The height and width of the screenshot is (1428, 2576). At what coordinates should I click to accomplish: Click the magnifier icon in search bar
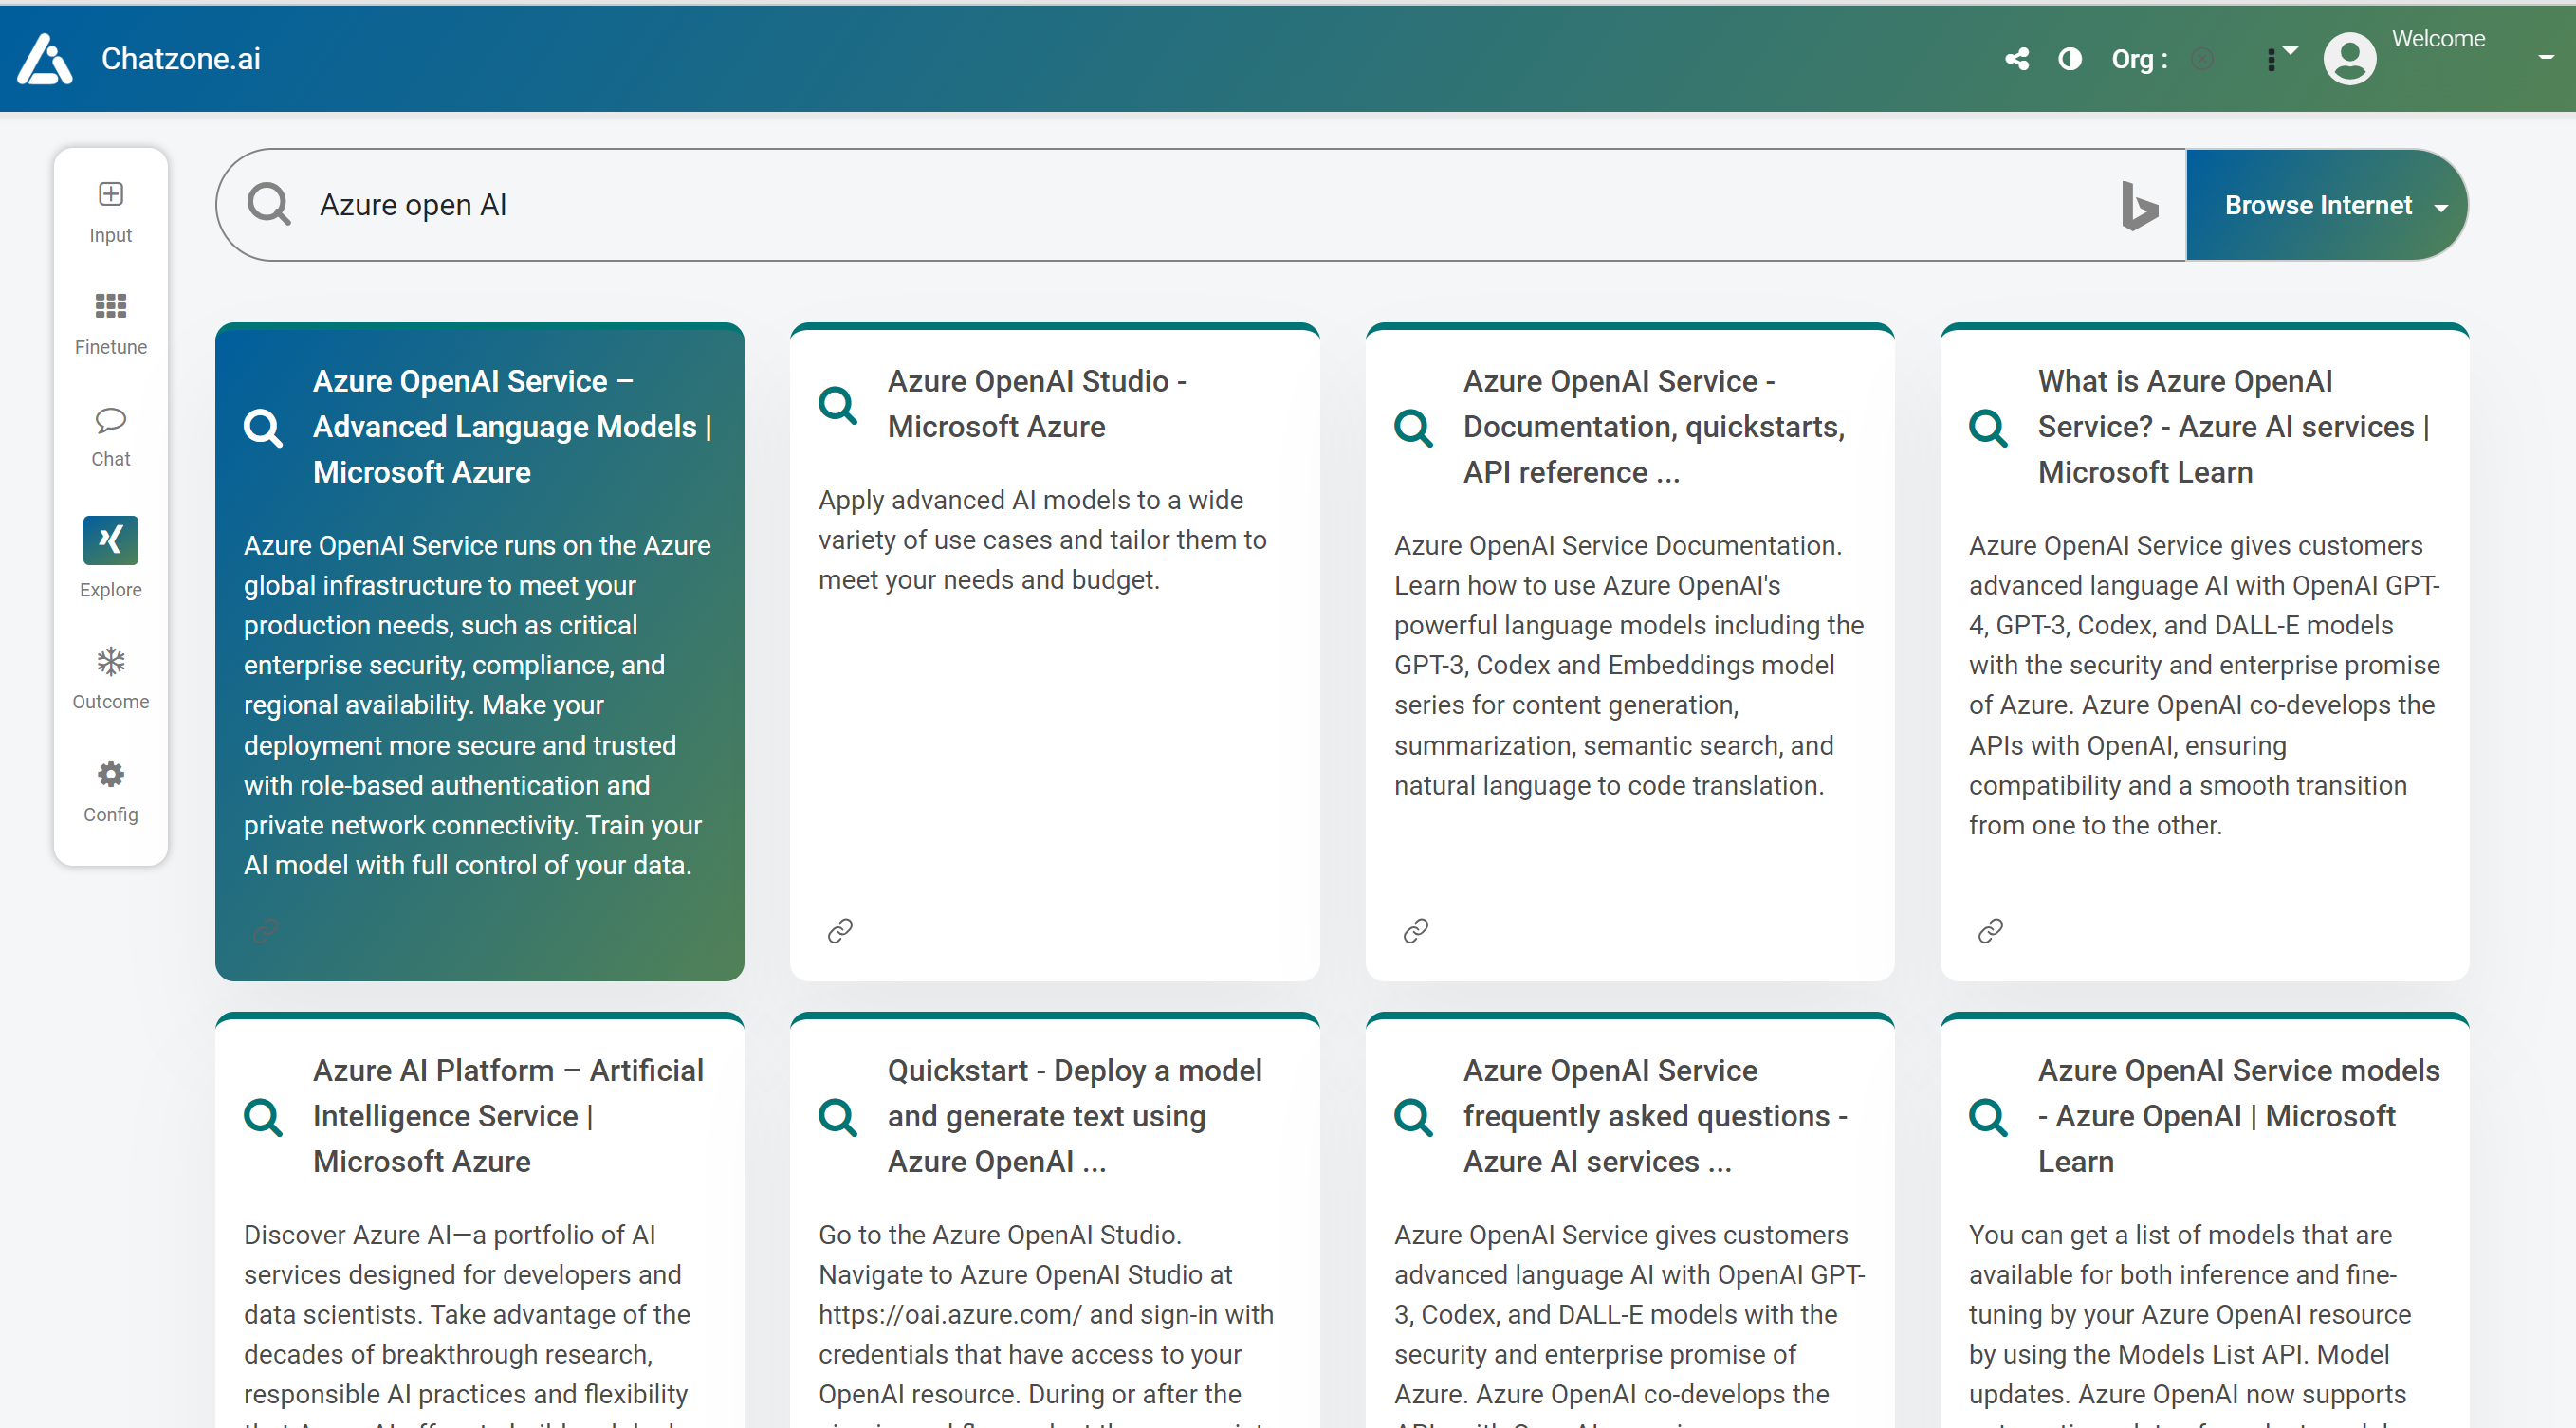269,204
